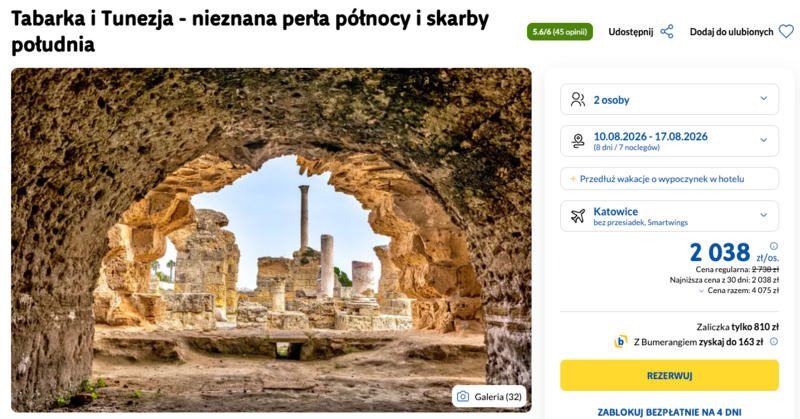Viewport: 800px width, 419px height.
Task: Click Dodaj do ulubionych text
Action: [x=731, y=32]
